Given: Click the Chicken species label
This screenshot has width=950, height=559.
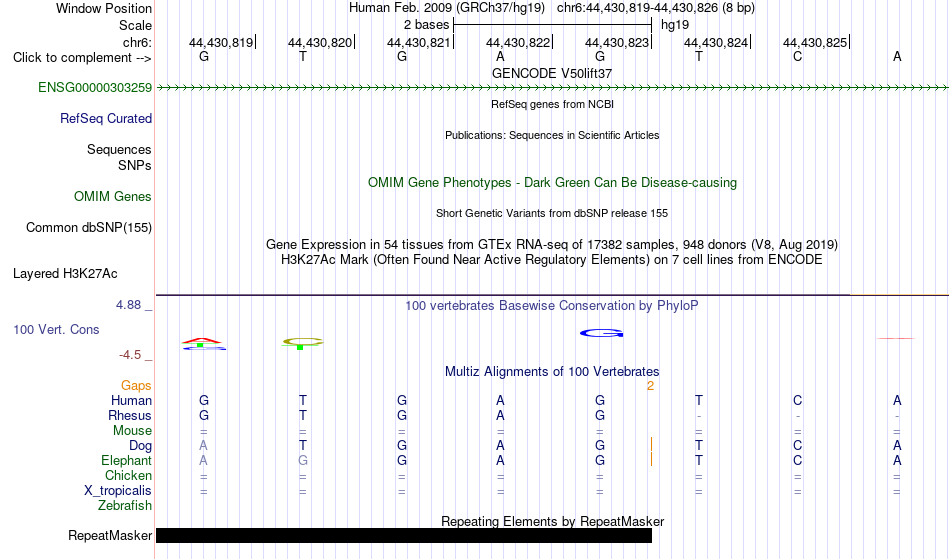Looking at the screenshot, I should [x=128, y=476].
